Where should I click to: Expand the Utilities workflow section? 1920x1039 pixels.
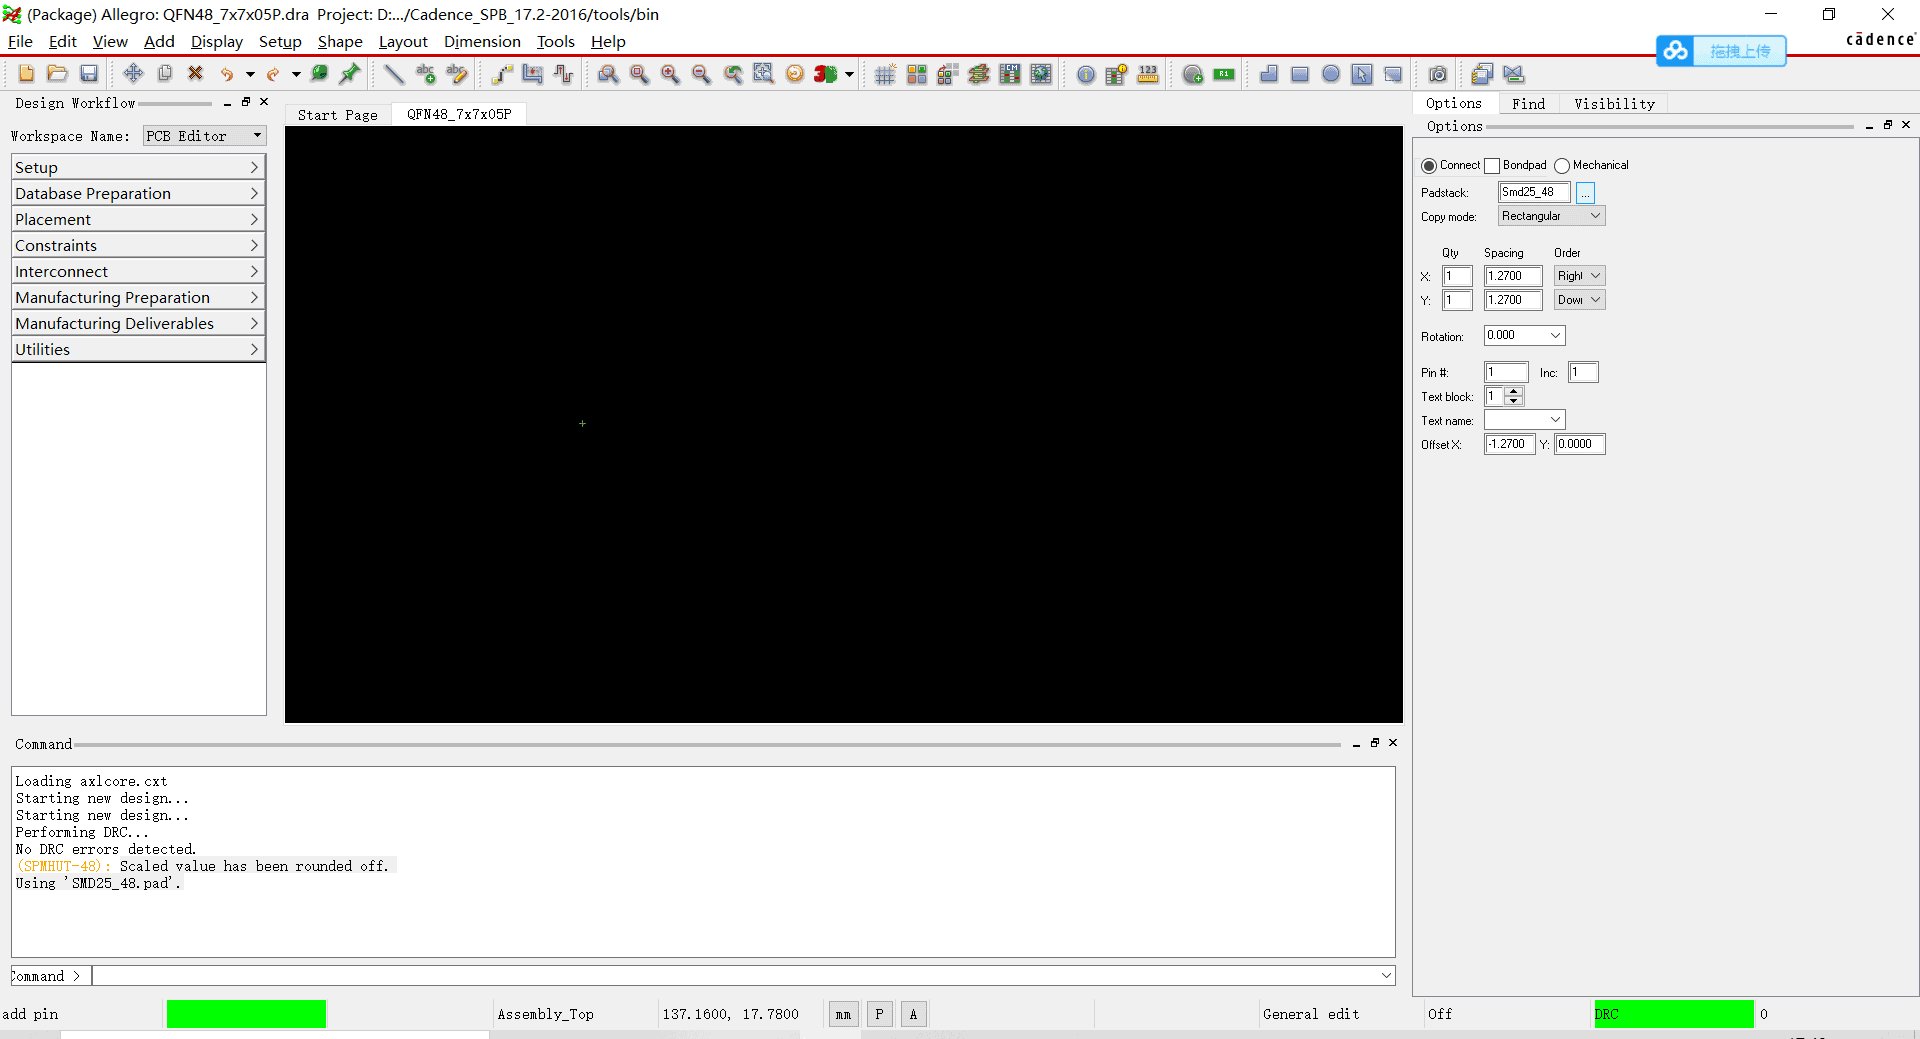coord(138,349)
